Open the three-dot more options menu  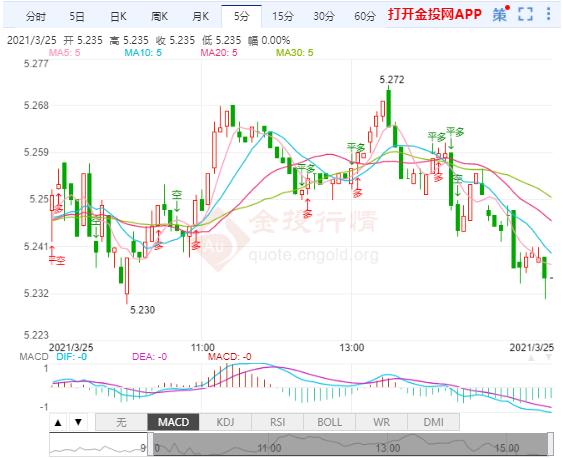tap(548, 14)
